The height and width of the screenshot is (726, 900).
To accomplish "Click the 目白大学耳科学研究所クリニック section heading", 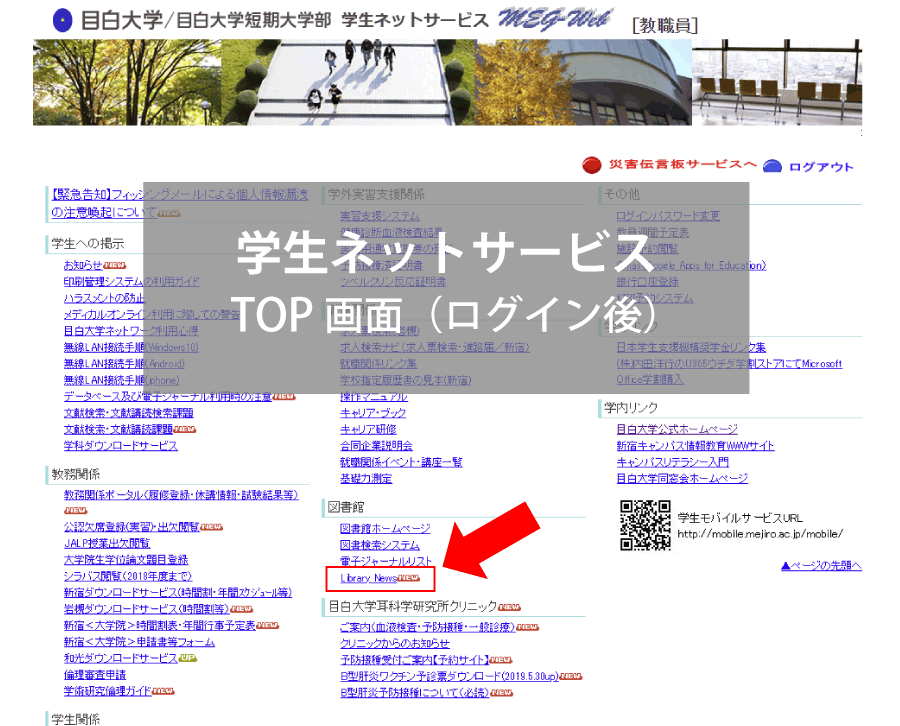I will (x=413, y=606).
